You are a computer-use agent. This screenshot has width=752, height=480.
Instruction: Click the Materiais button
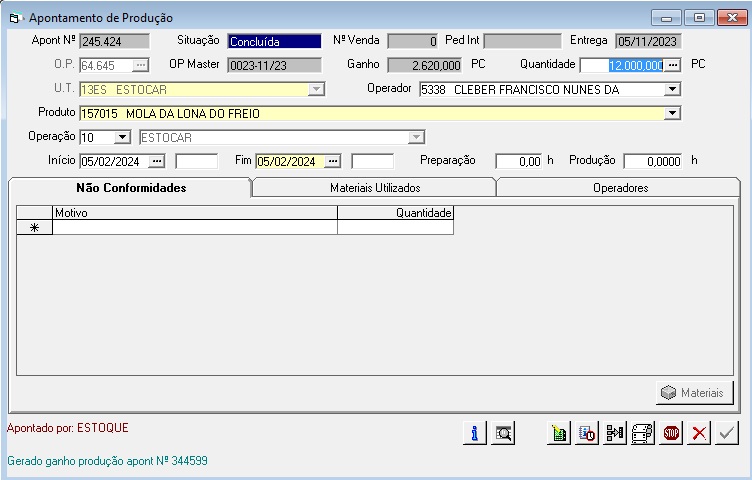pos(694,393)
